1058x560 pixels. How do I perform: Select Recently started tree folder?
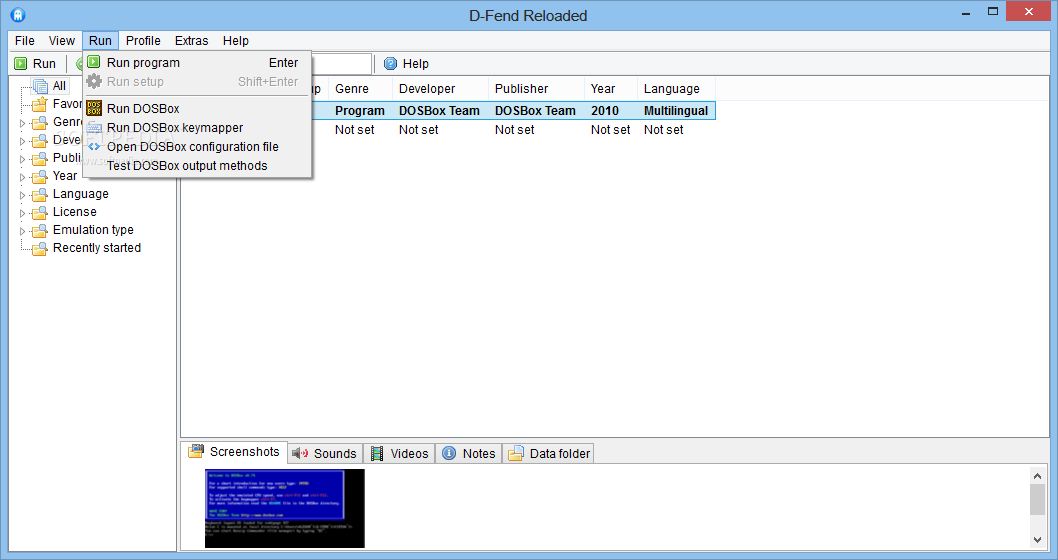pos(96,248)
